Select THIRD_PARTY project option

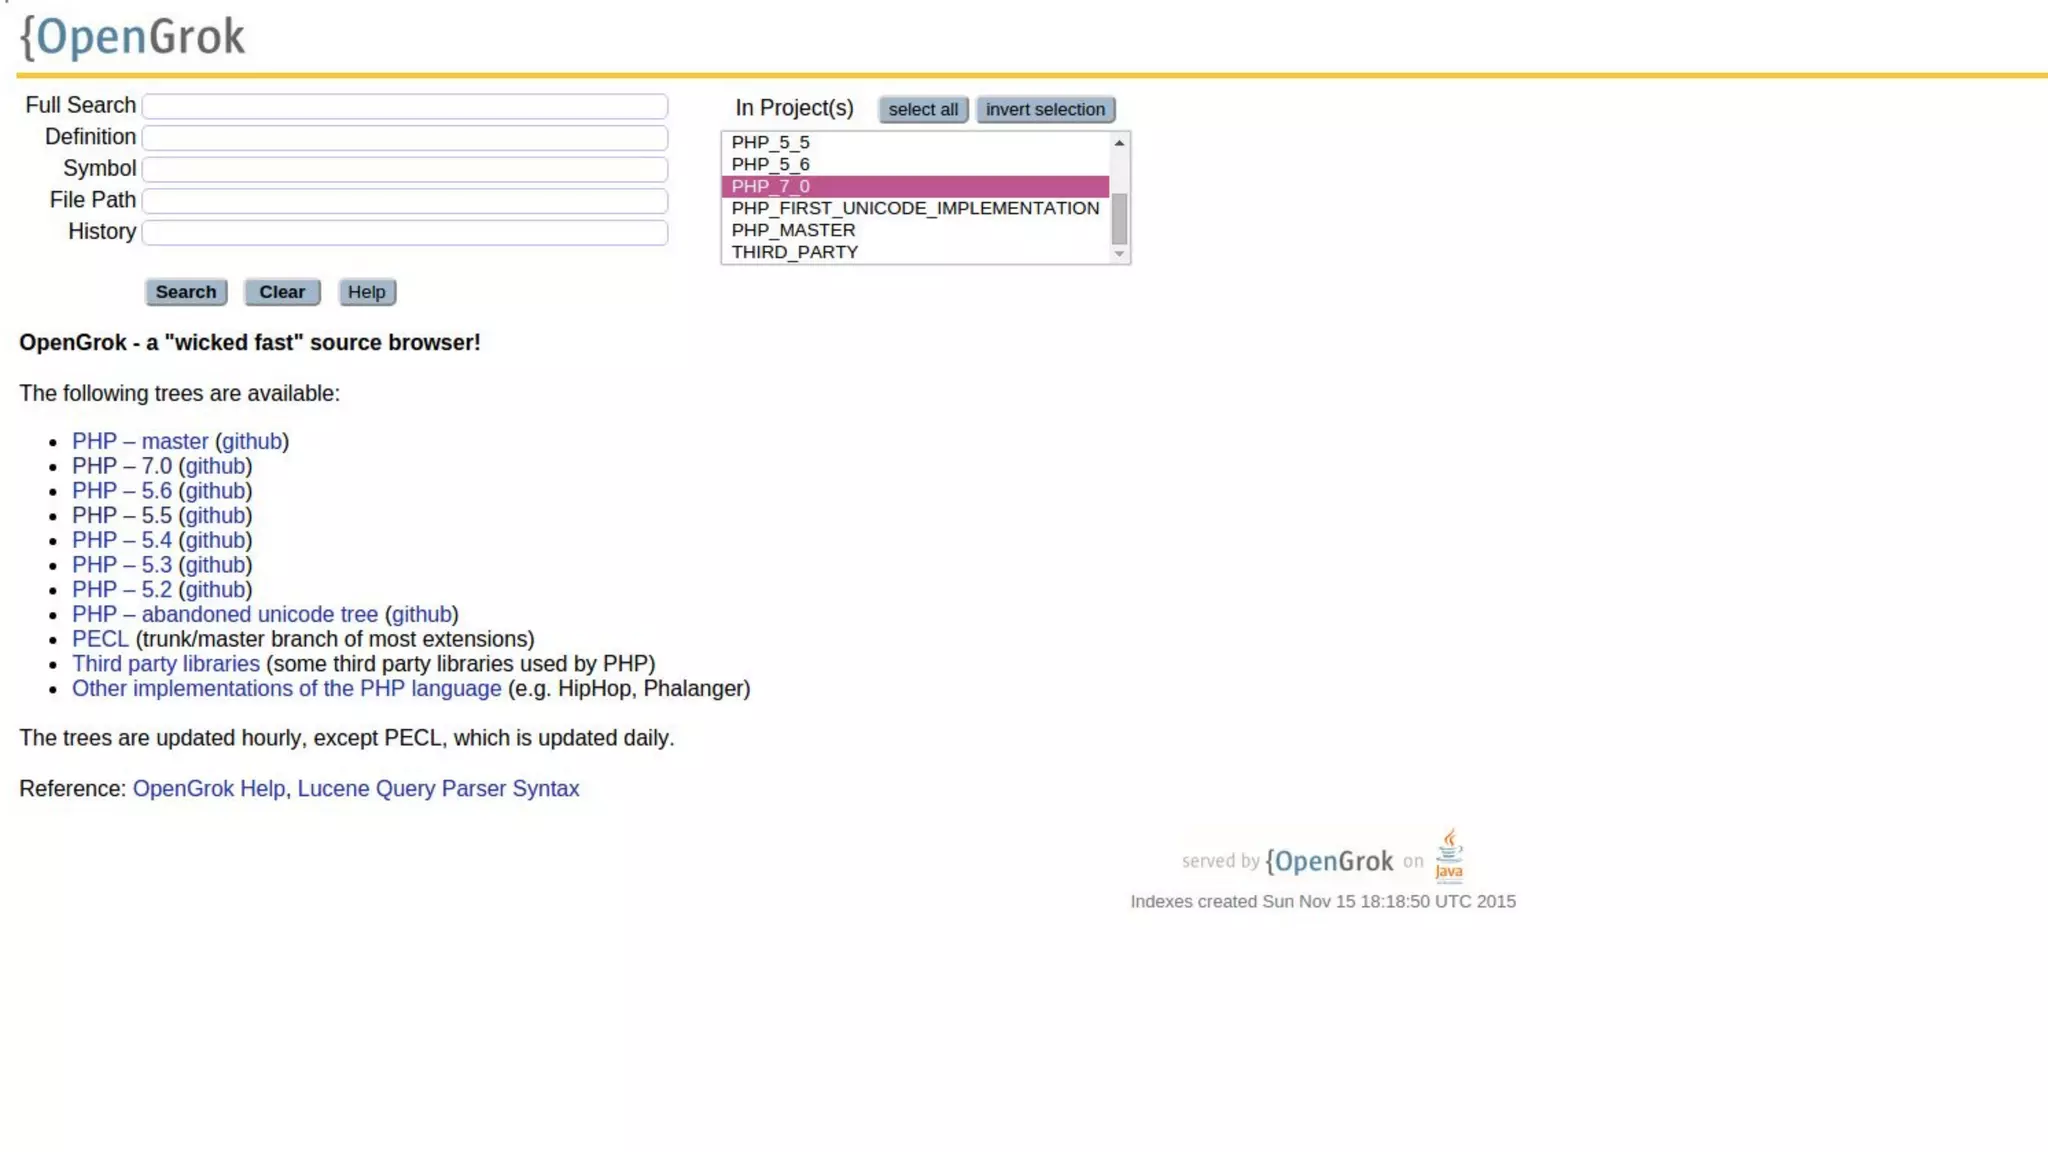pyautogui.click(x=794, y=252)
